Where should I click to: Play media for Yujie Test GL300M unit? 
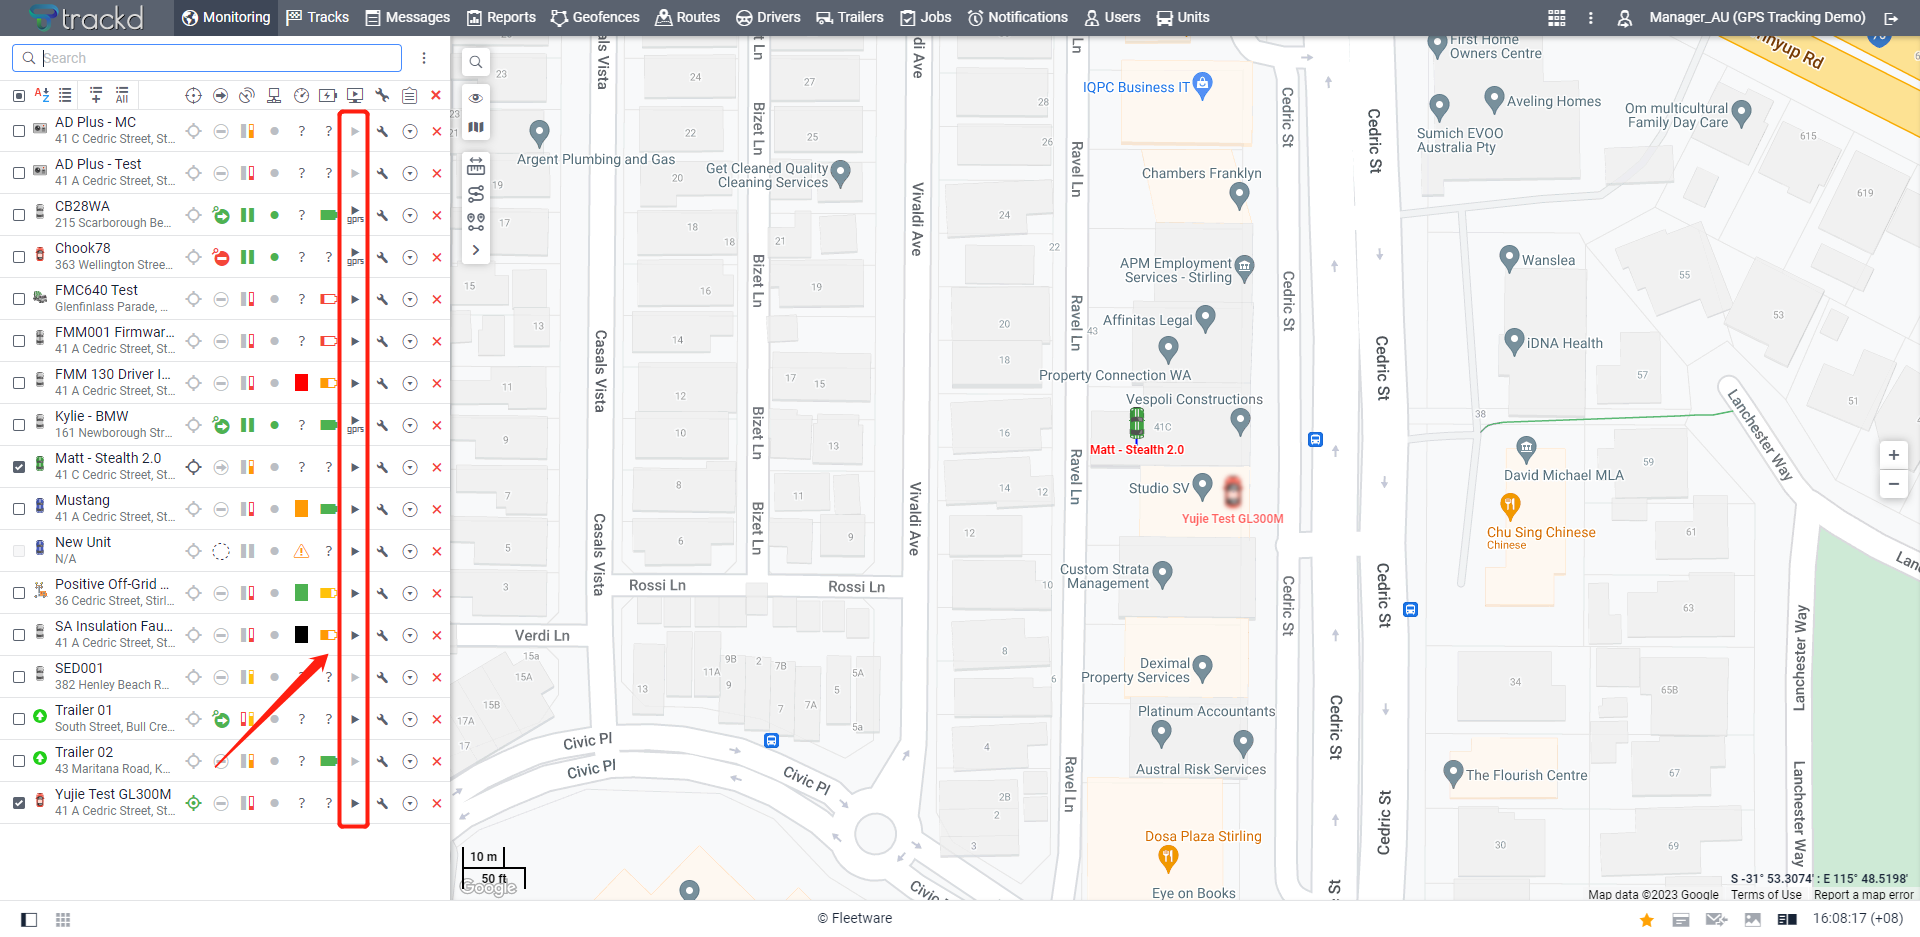pos(355,803)
